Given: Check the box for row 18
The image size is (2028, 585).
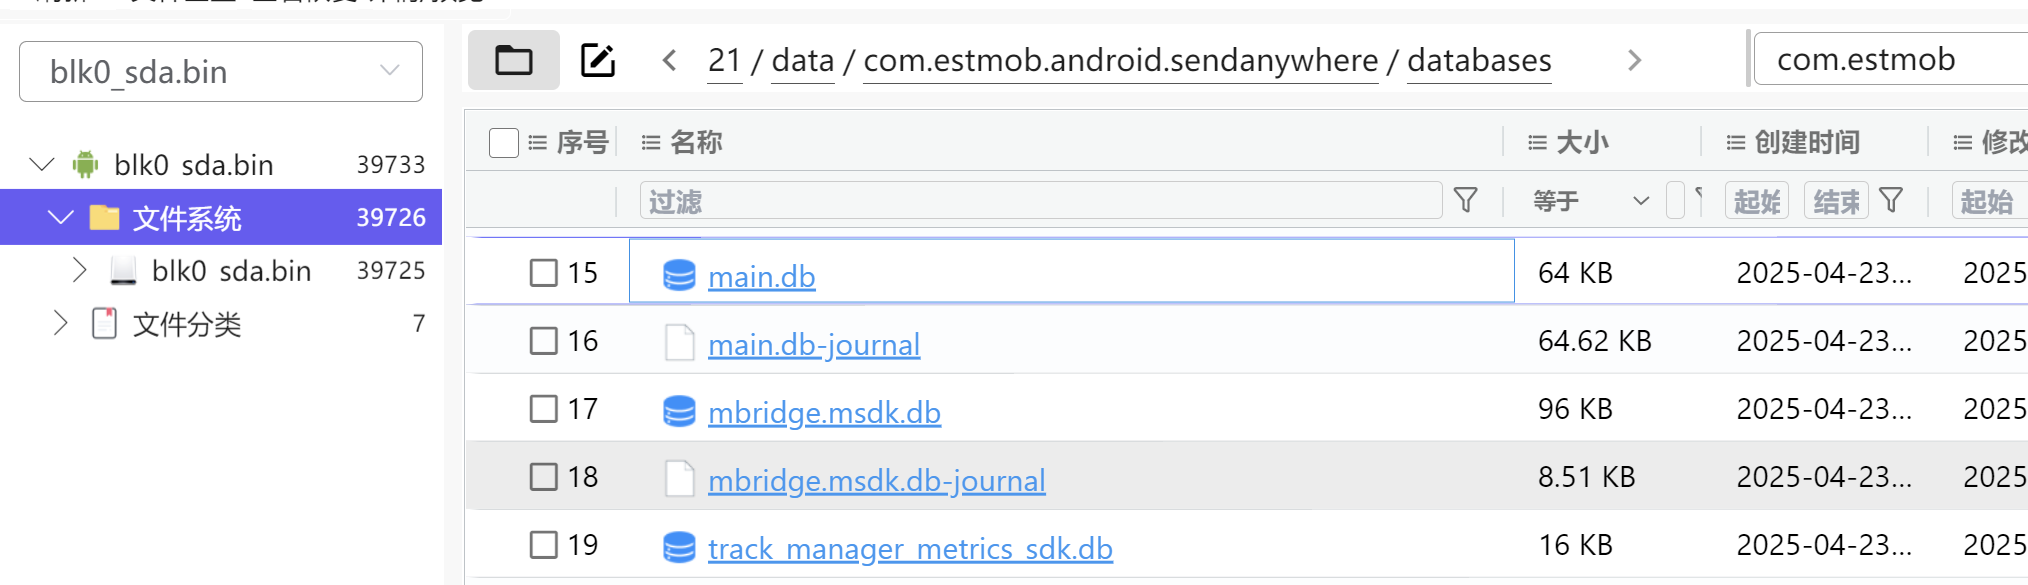Looking at the screenshot, I should pos(544,477).
